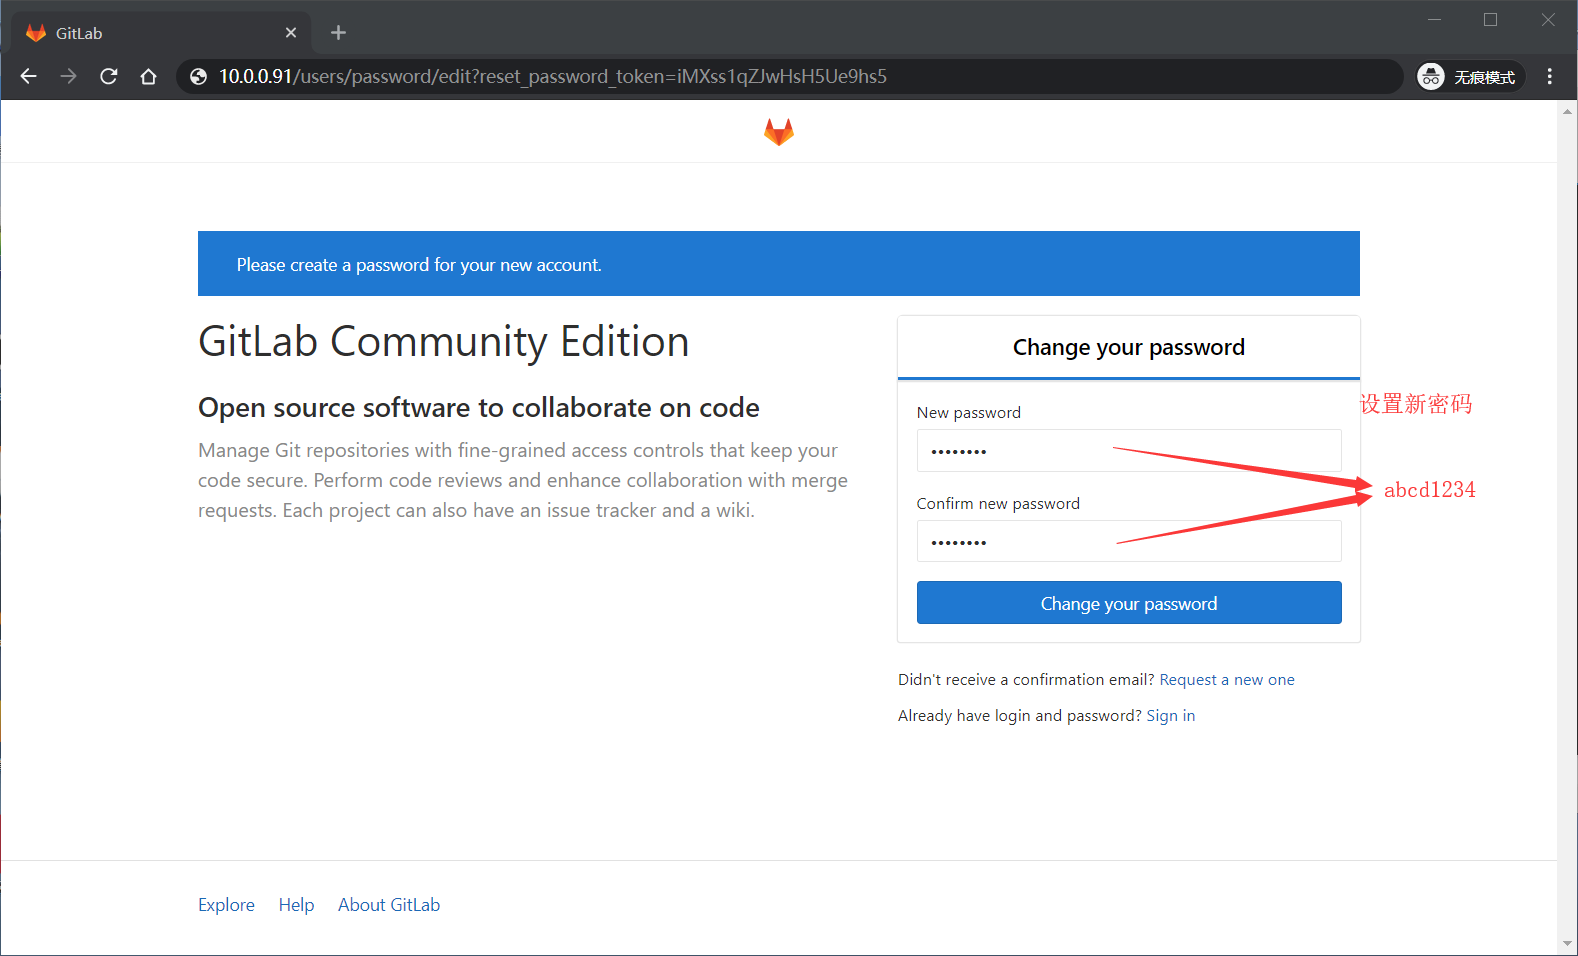Click the Change your password button

click(x=1129, y=603)
